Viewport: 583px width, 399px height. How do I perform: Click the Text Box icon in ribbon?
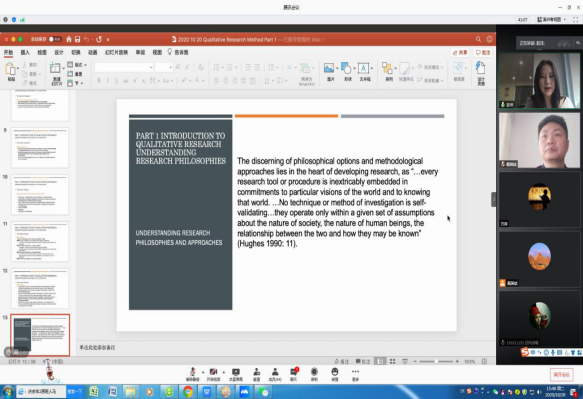tap(364, 72)
